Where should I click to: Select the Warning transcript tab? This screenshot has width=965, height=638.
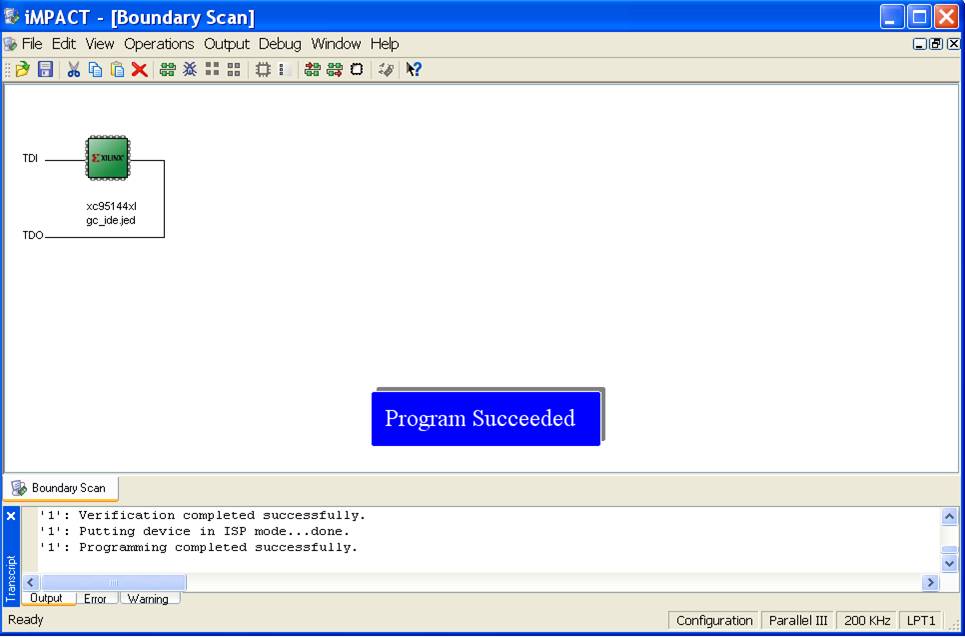[148, 599]
